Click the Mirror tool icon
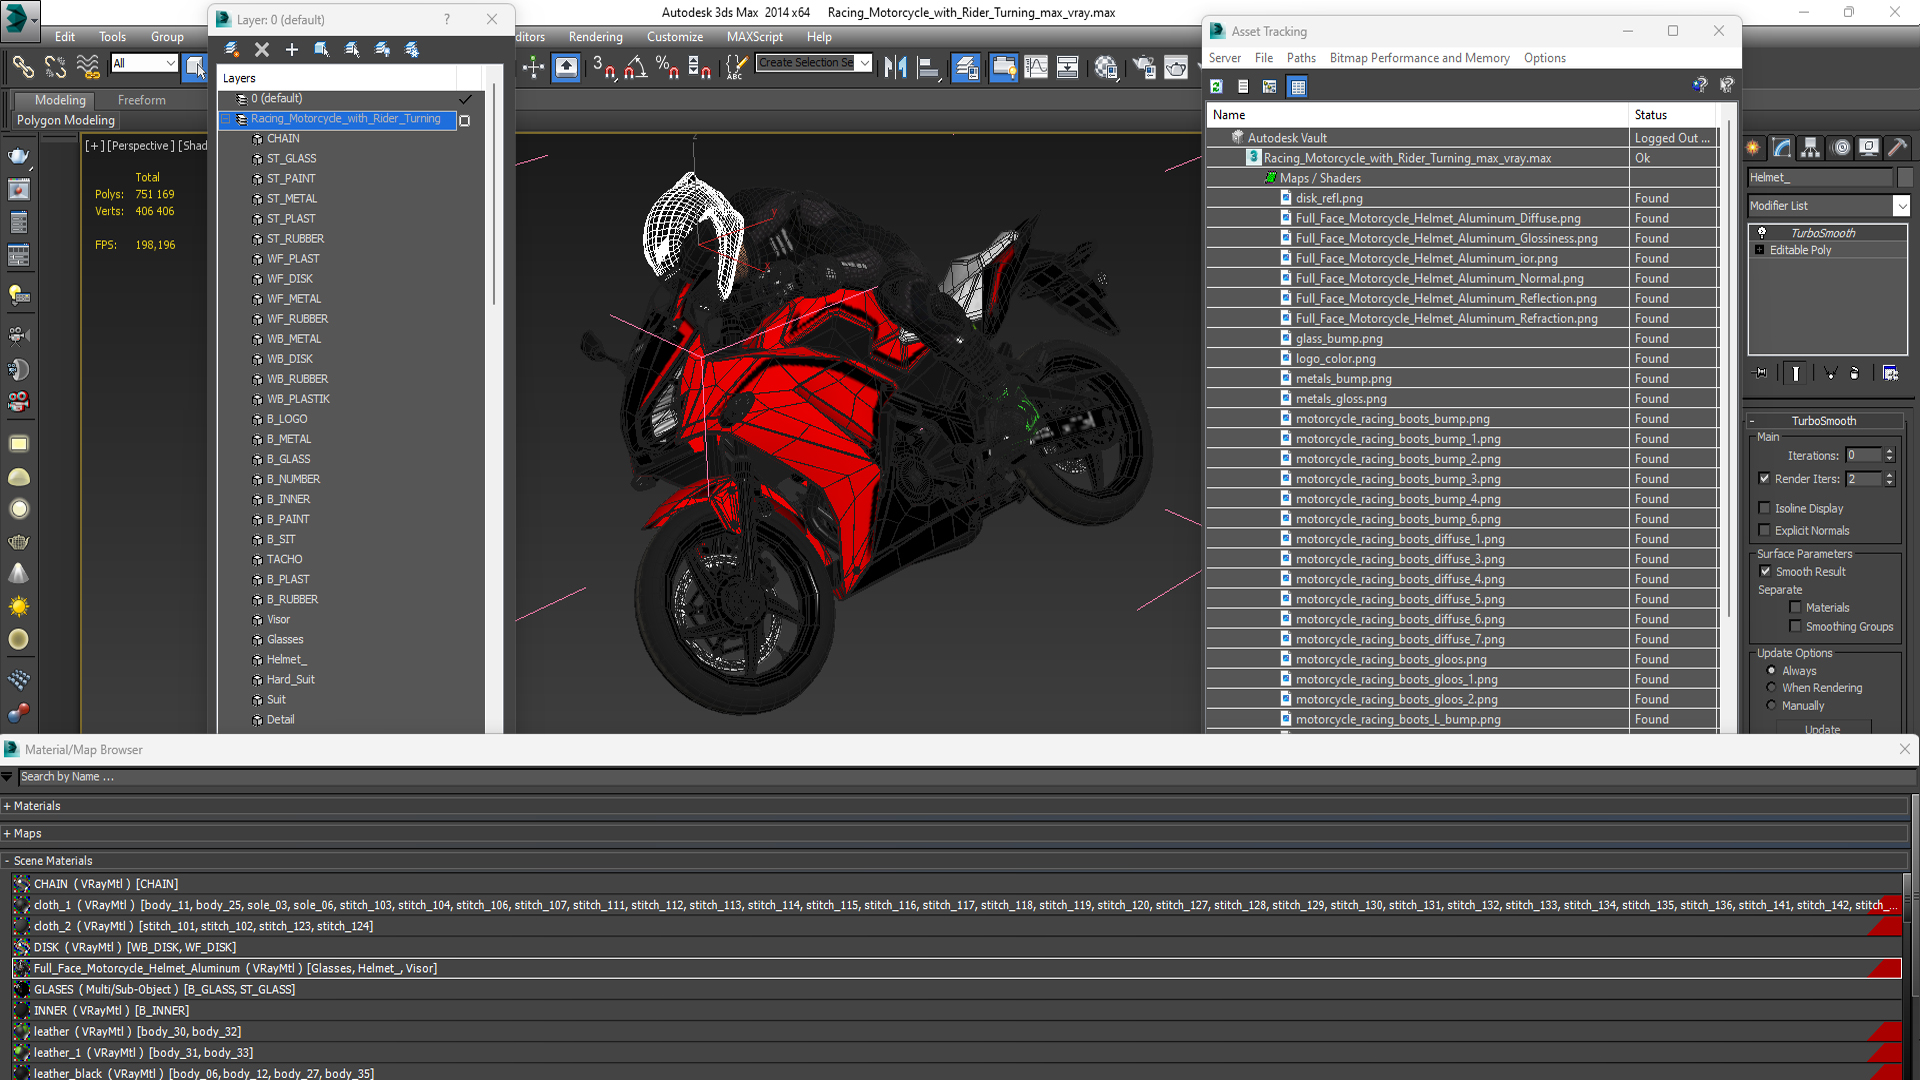The image size is (1920, 1080). [895, 67]
